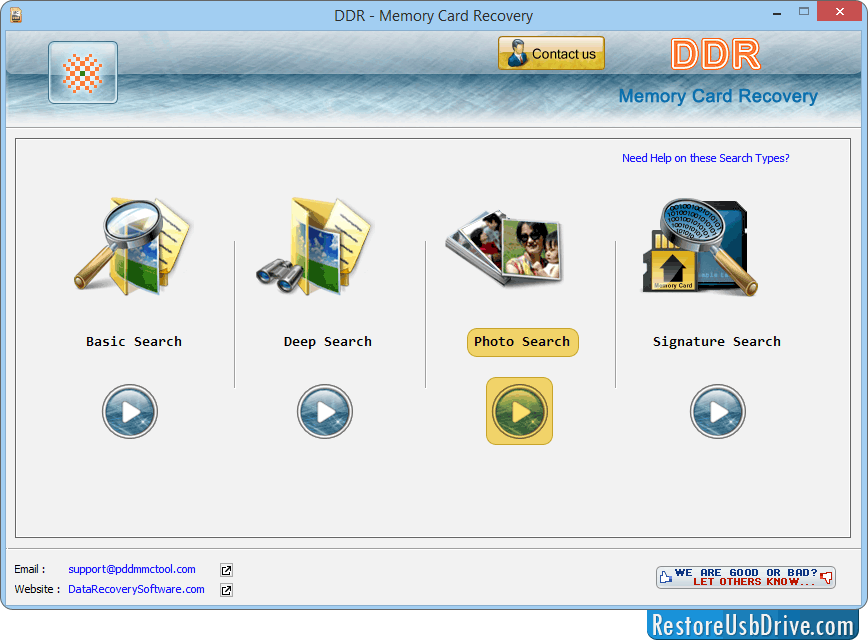This screenshot has width=868, height=640.
Task: Click external link icon beside website address
Action: tap(226, 590)
